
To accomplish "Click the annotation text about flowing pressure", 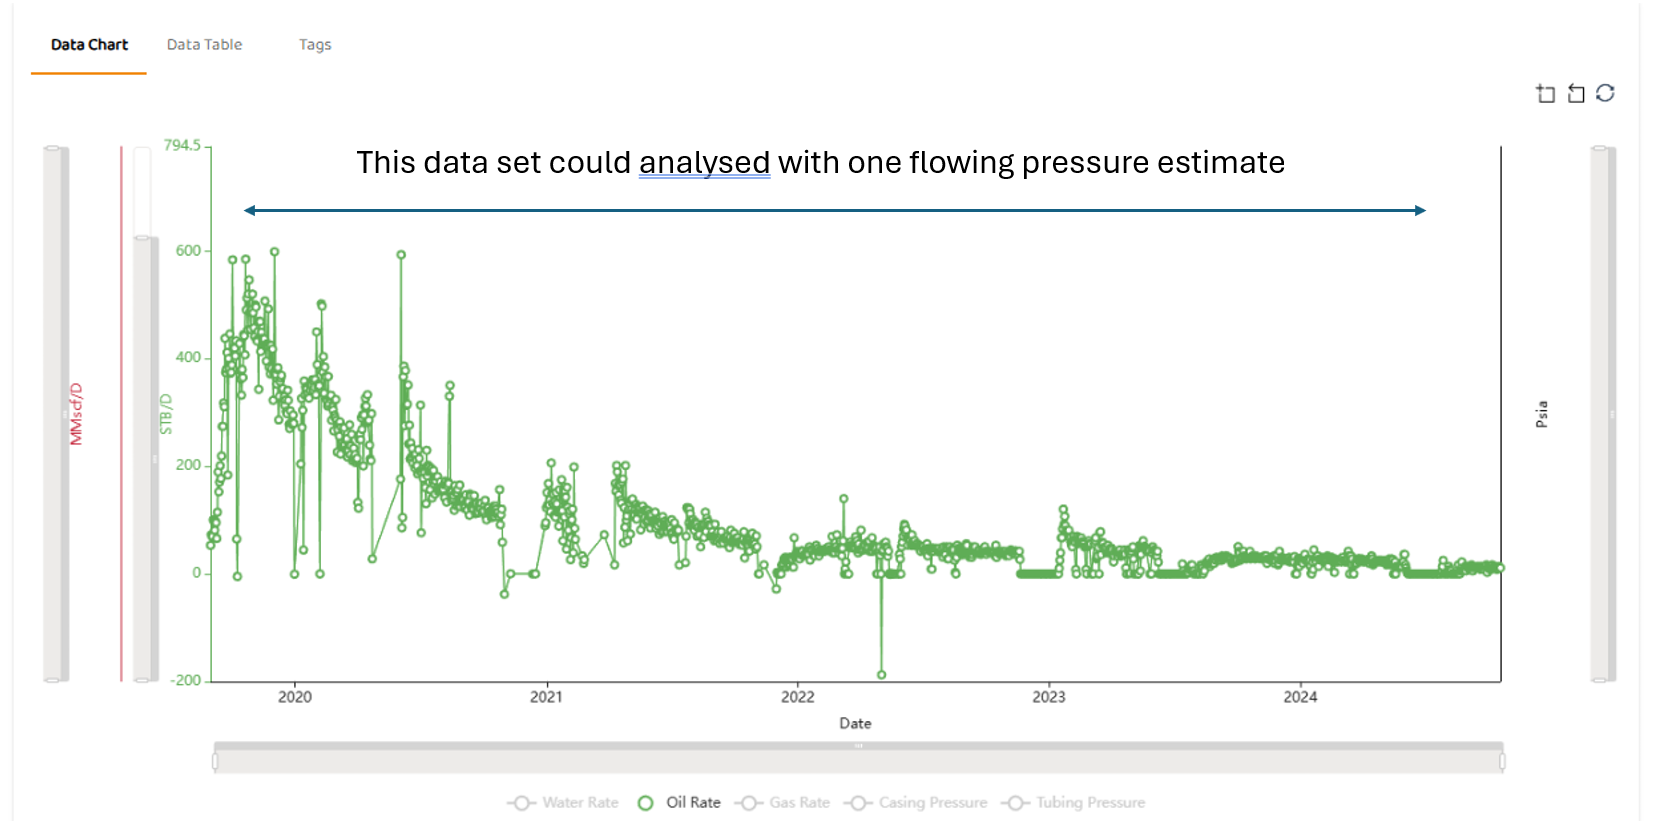I will 820,162.
